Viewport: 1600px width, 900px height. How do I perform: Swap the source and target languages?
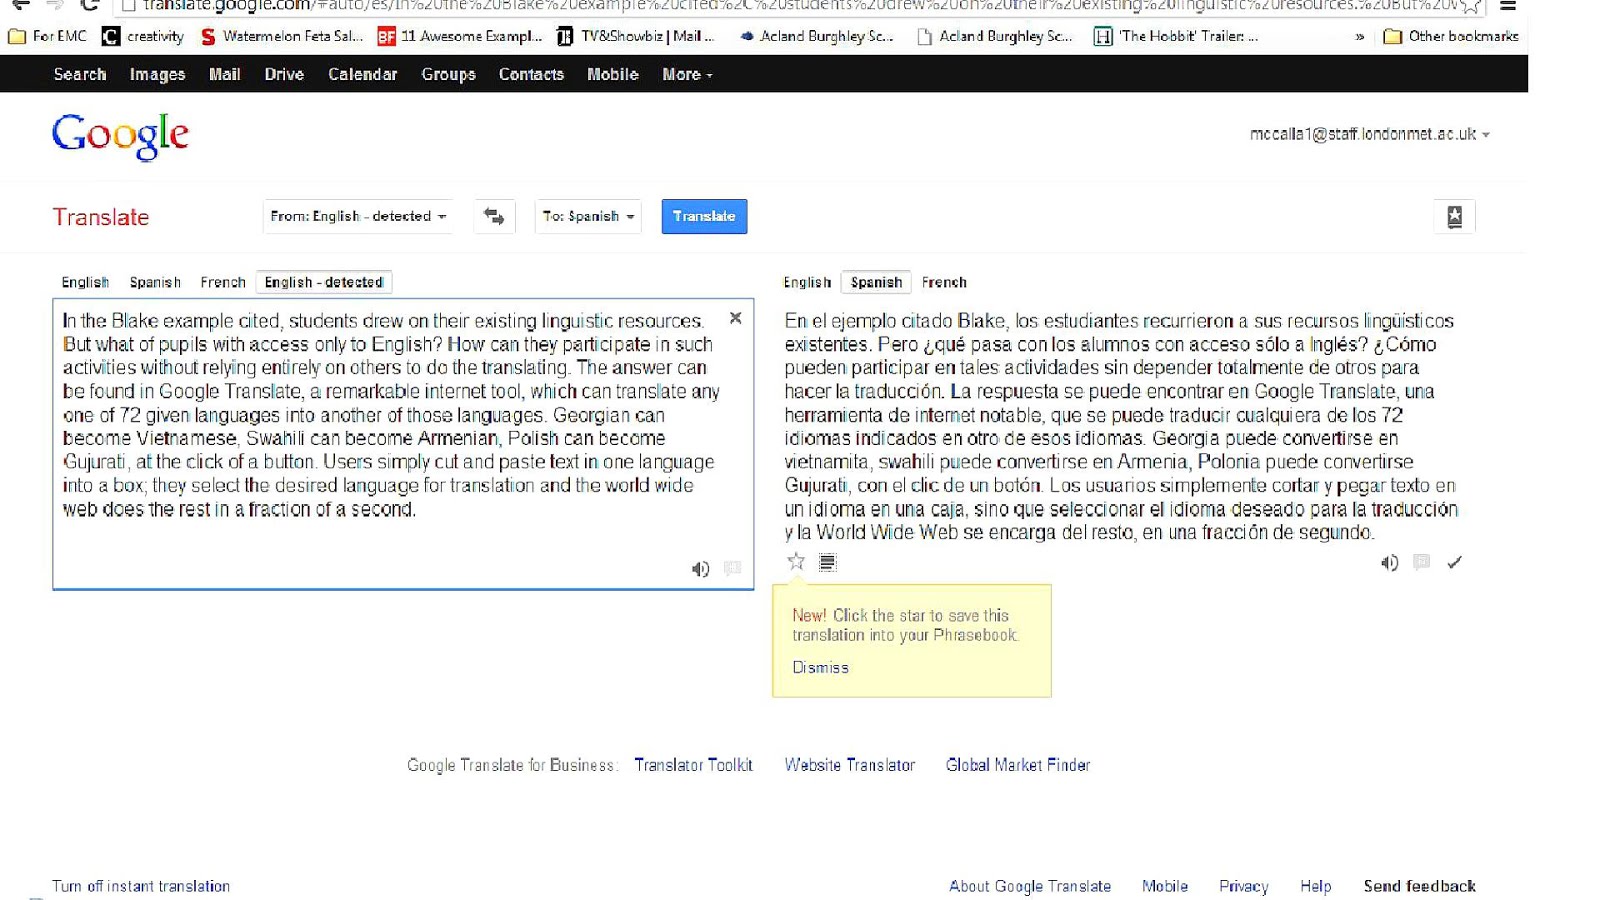click(x=494, y=216)
